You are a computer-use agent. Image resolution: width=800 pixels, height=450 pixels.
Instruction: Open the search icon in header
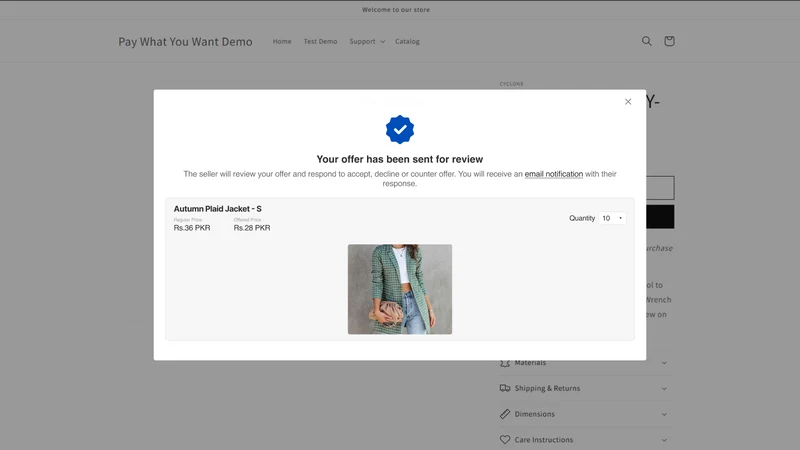point(646,41)
